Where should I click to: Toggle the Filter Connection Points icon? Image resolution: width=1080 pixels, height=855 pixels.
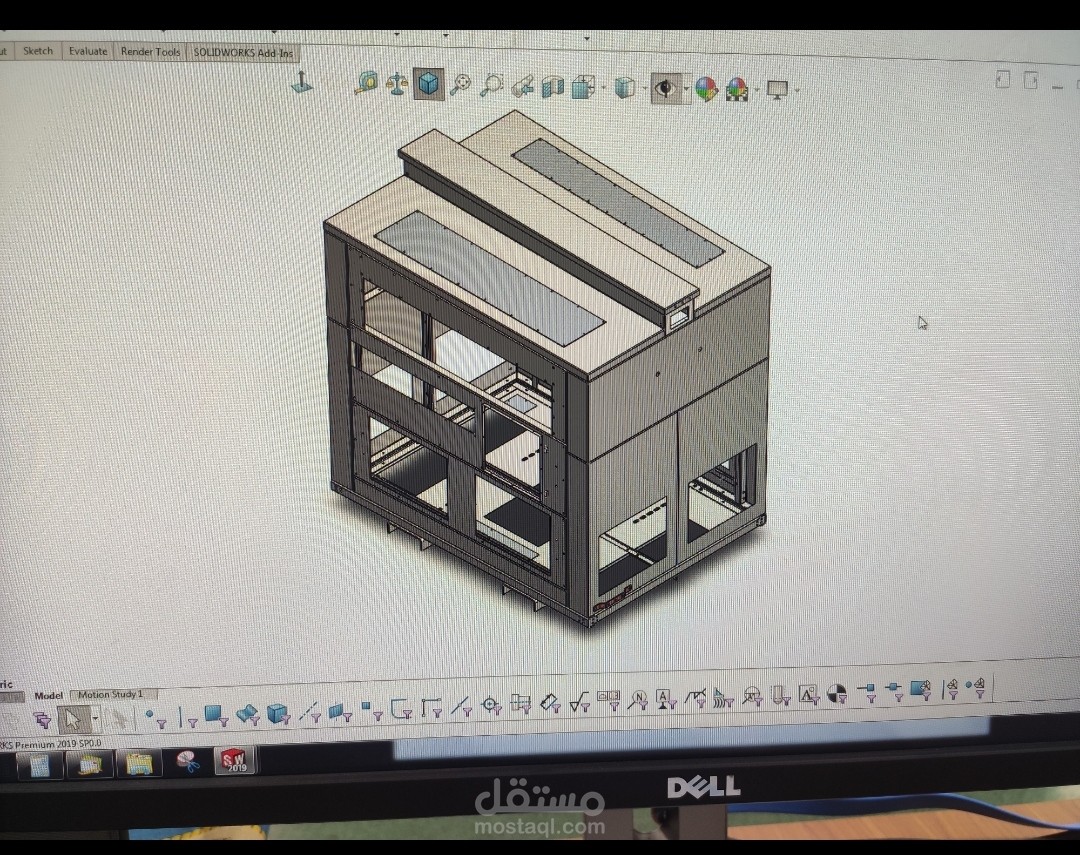click(868, 692)
